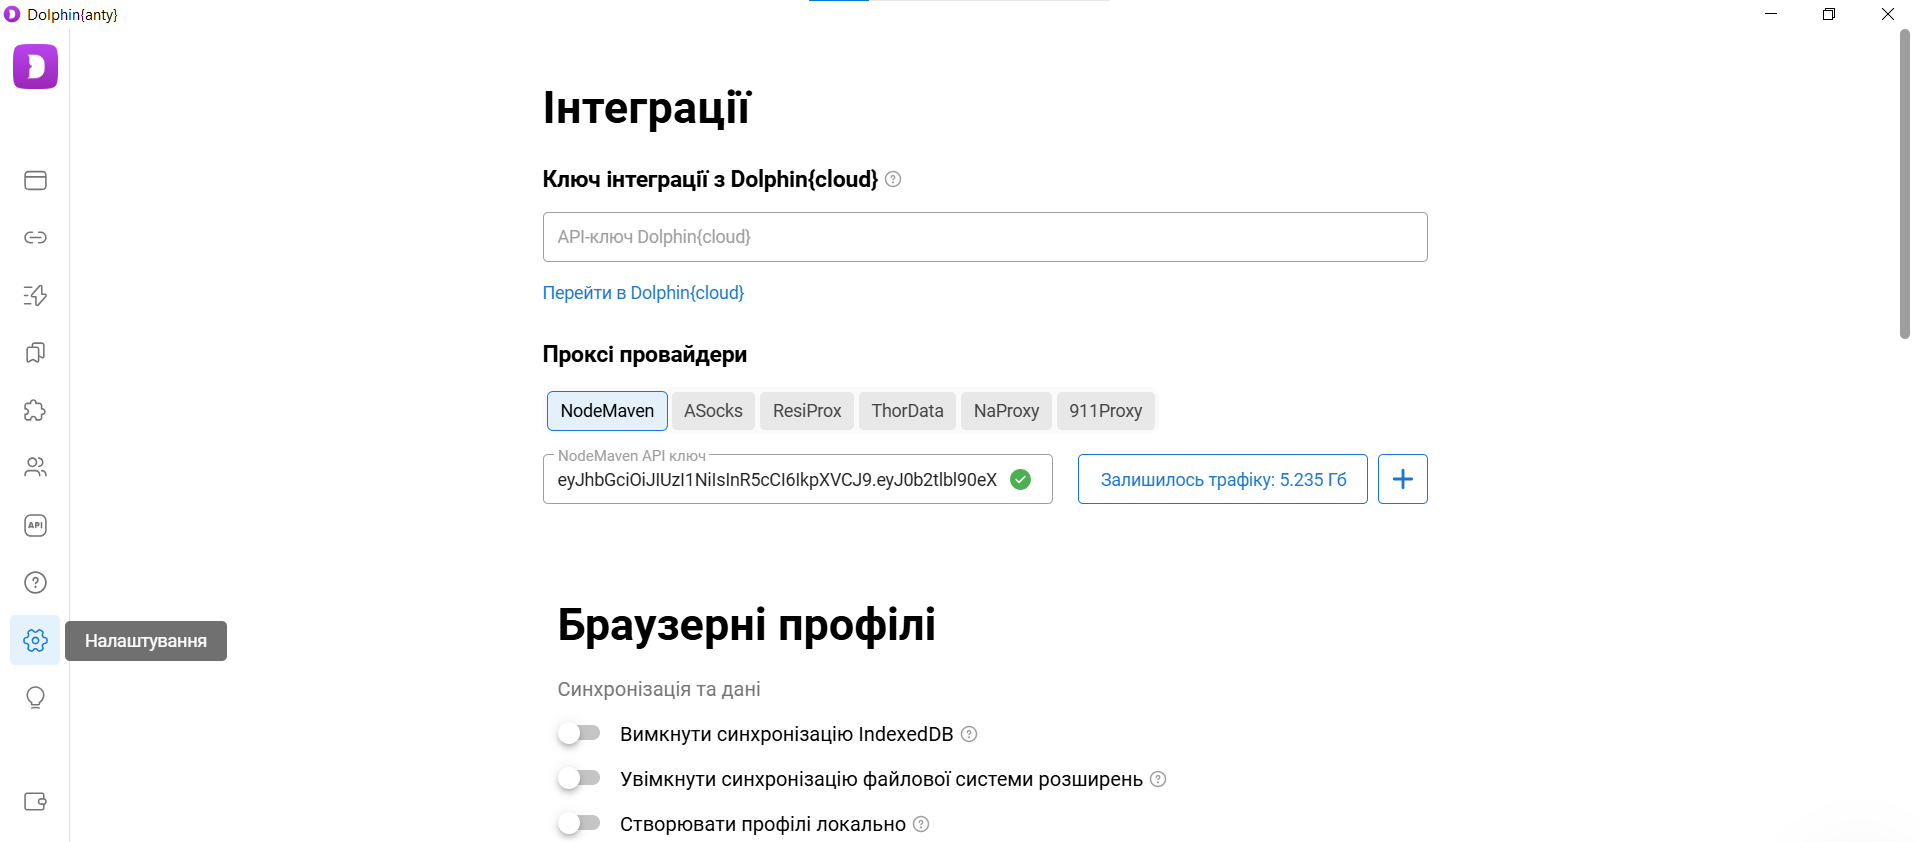Open the help question-mark sidebar icon
Image resolution: width=1920 pixels, height=842 pixels.
point(35,582)
